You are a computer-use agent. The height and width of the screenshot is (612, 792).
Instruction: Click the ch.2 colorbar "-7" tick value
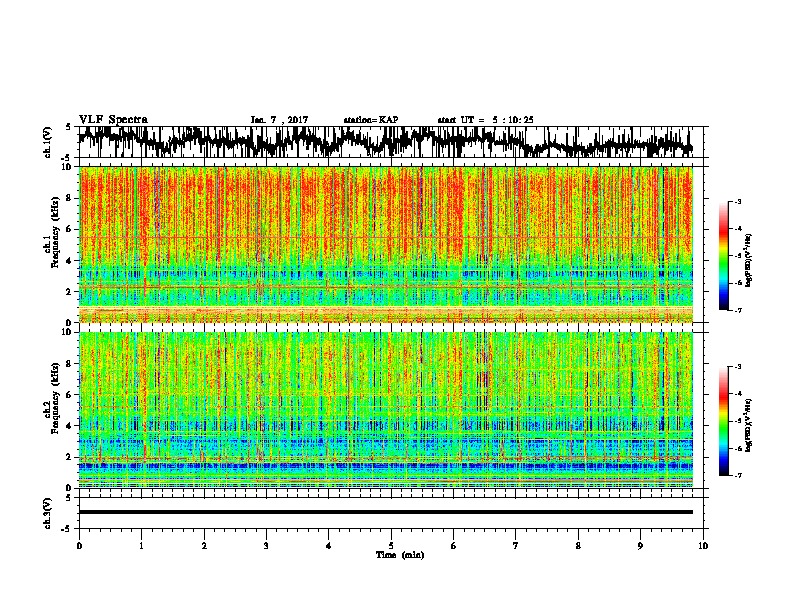(737, 475)
